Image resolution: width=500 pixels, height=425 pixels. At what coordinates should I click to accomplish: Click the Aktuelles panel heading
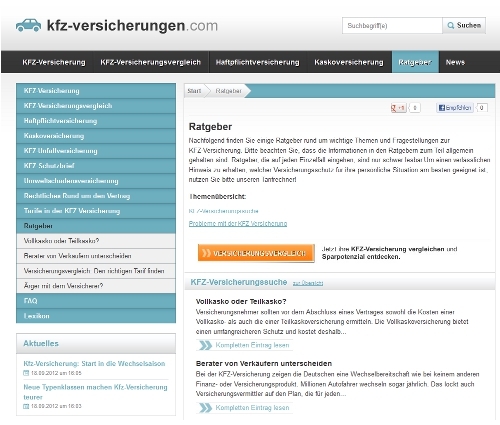click(41, 343)
